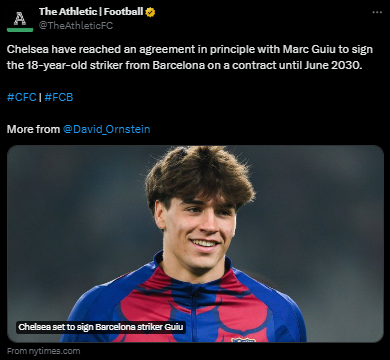Click the club crest on the jacket
Screen dimensions: 390x360
coord(243,340)
